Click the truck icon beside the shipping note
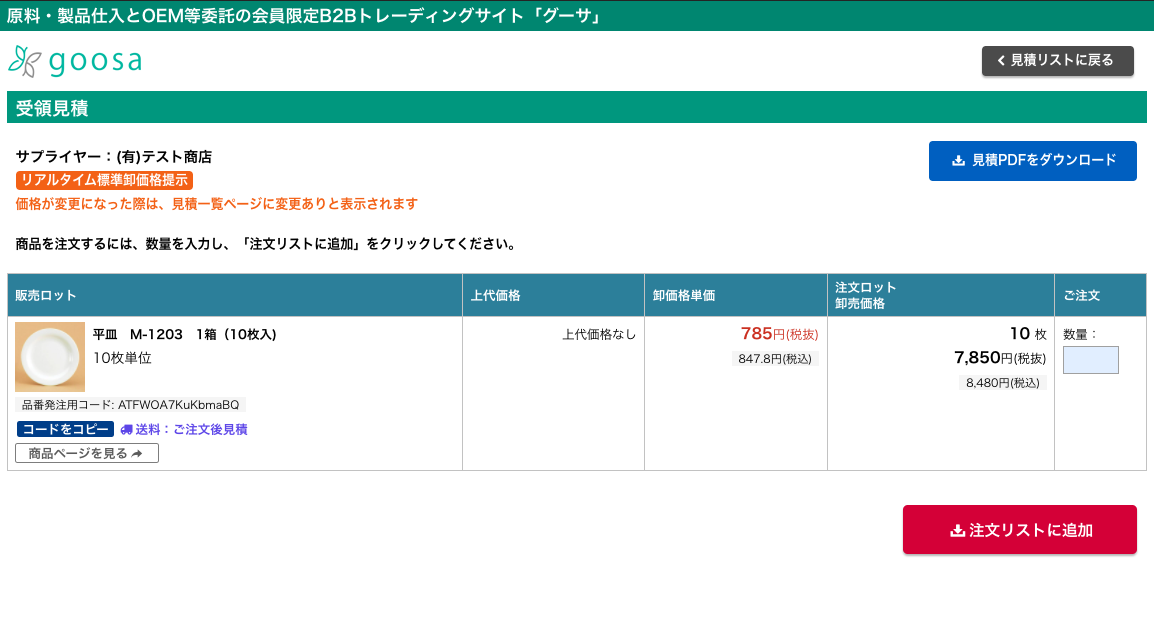The height and width of the screenshot is (620, 1154). coord(126,430)
